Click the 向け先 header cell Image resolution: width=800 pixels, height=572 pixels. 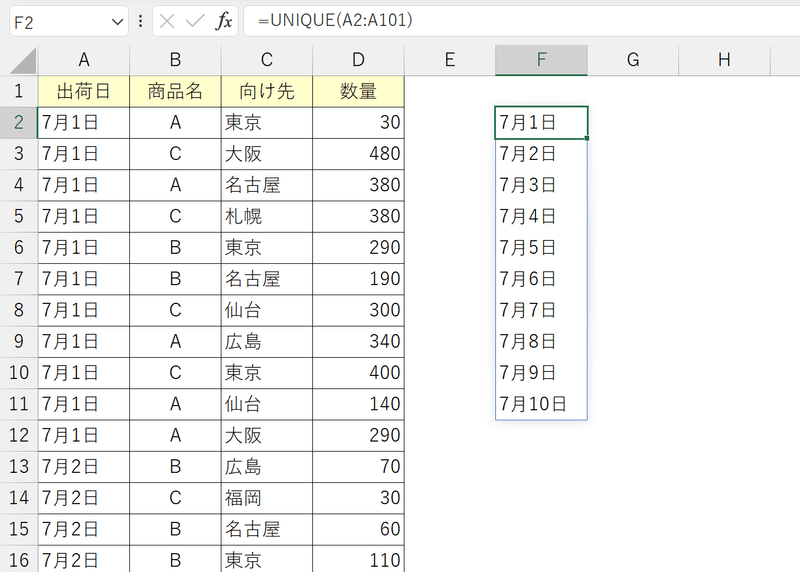pyautogui.click(x=267, y=91)
